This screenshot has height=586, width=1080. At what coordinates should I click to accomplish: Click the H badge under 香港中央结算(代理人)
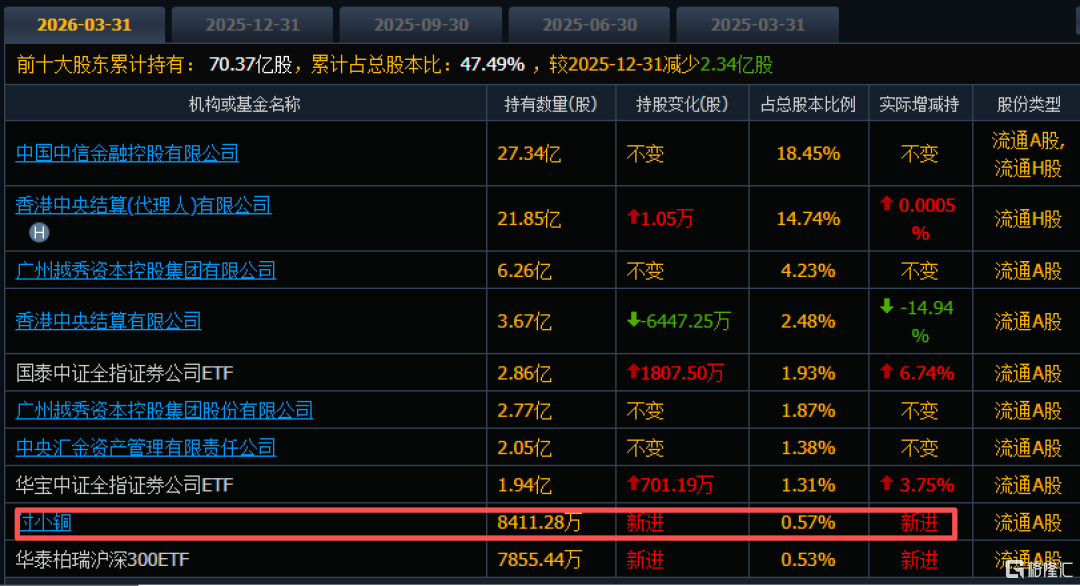tap(39, 233)
